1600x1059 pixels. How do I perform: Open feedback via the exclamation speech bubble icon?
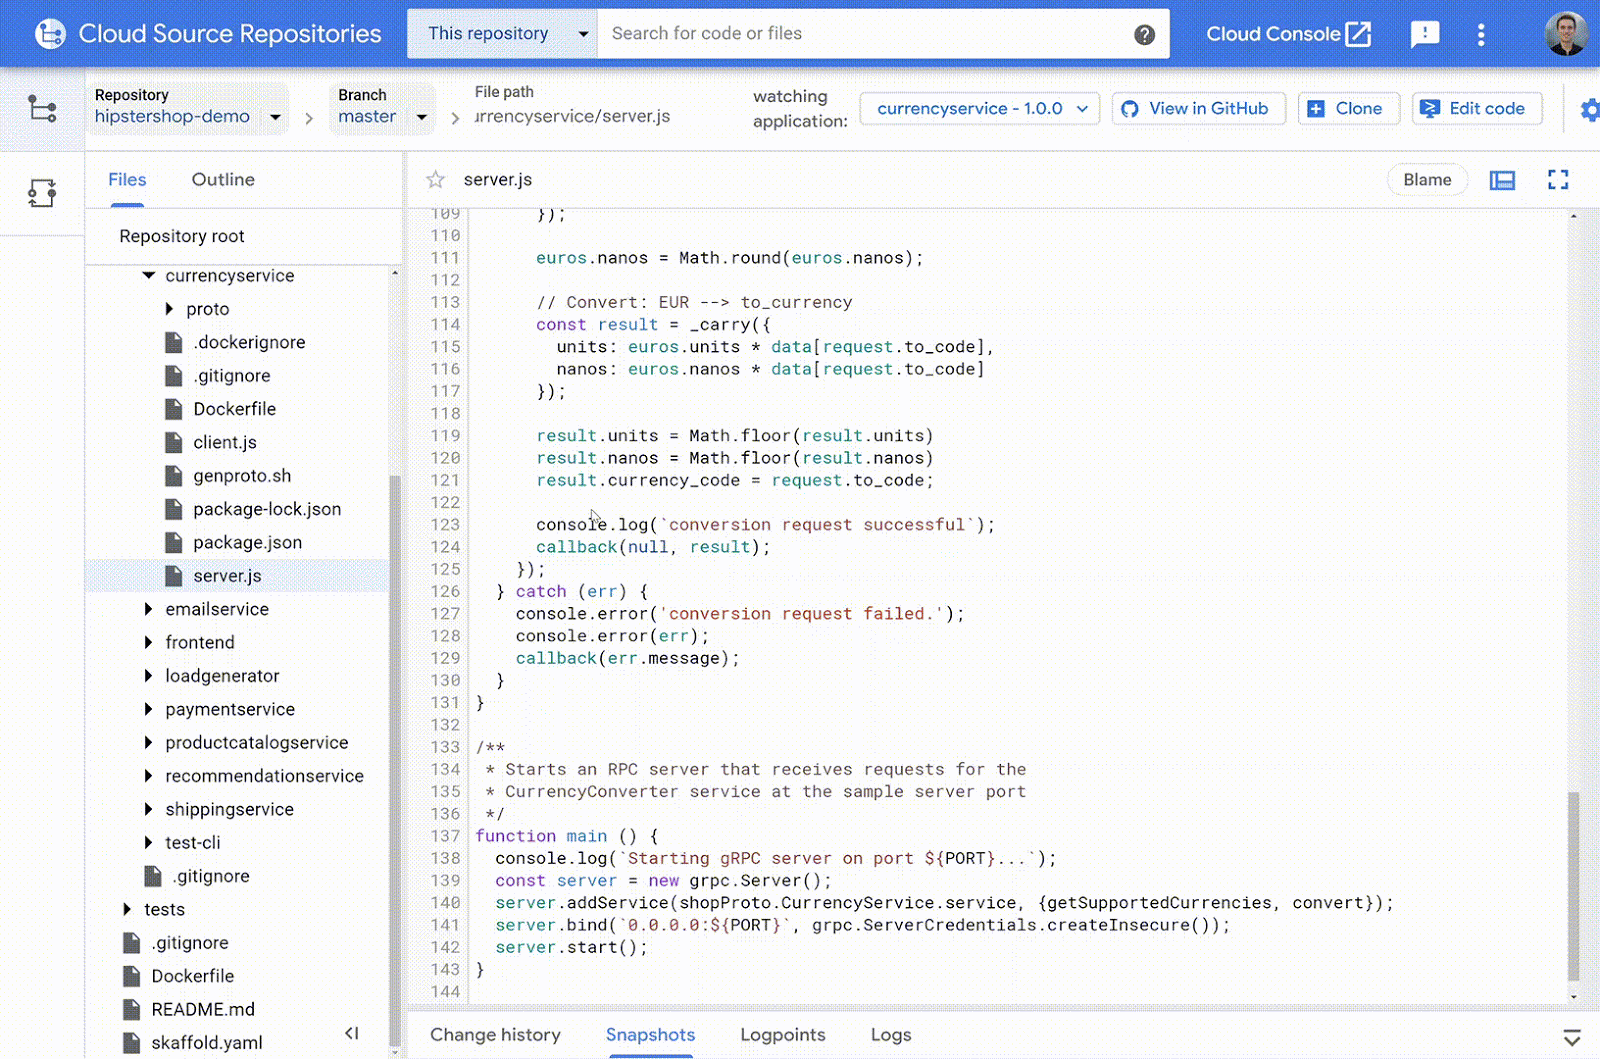click(x=1425, y=34)
